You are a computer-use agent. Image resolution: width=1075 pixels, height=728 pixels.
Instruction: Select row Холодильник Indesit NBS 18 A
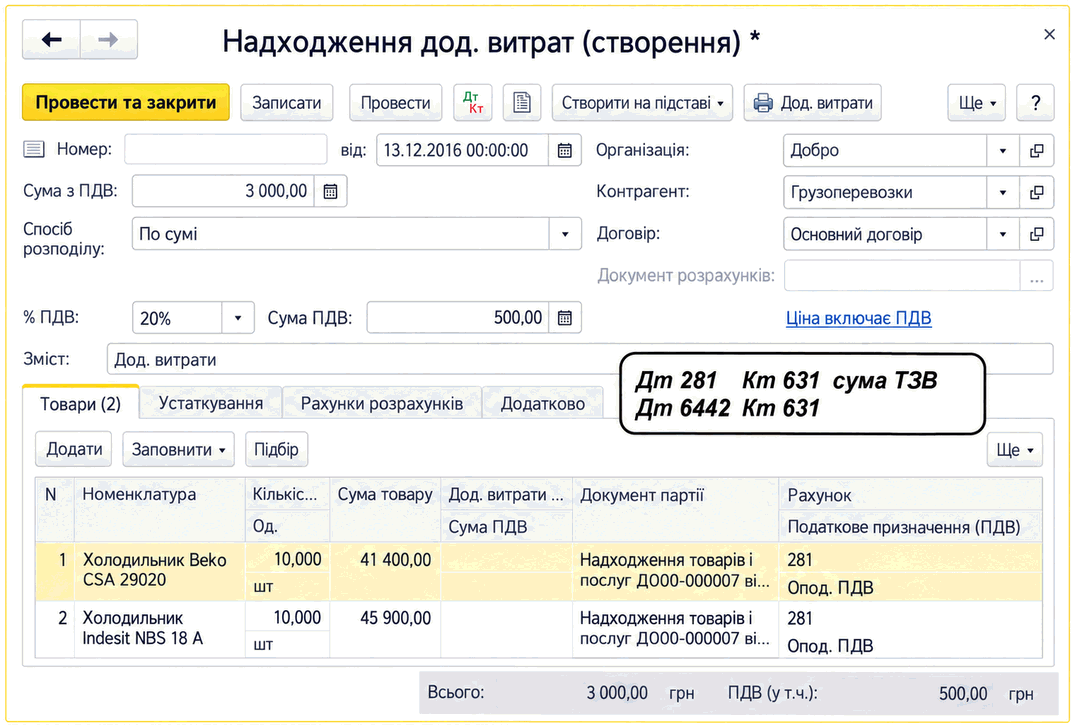[x=538, y=629]
